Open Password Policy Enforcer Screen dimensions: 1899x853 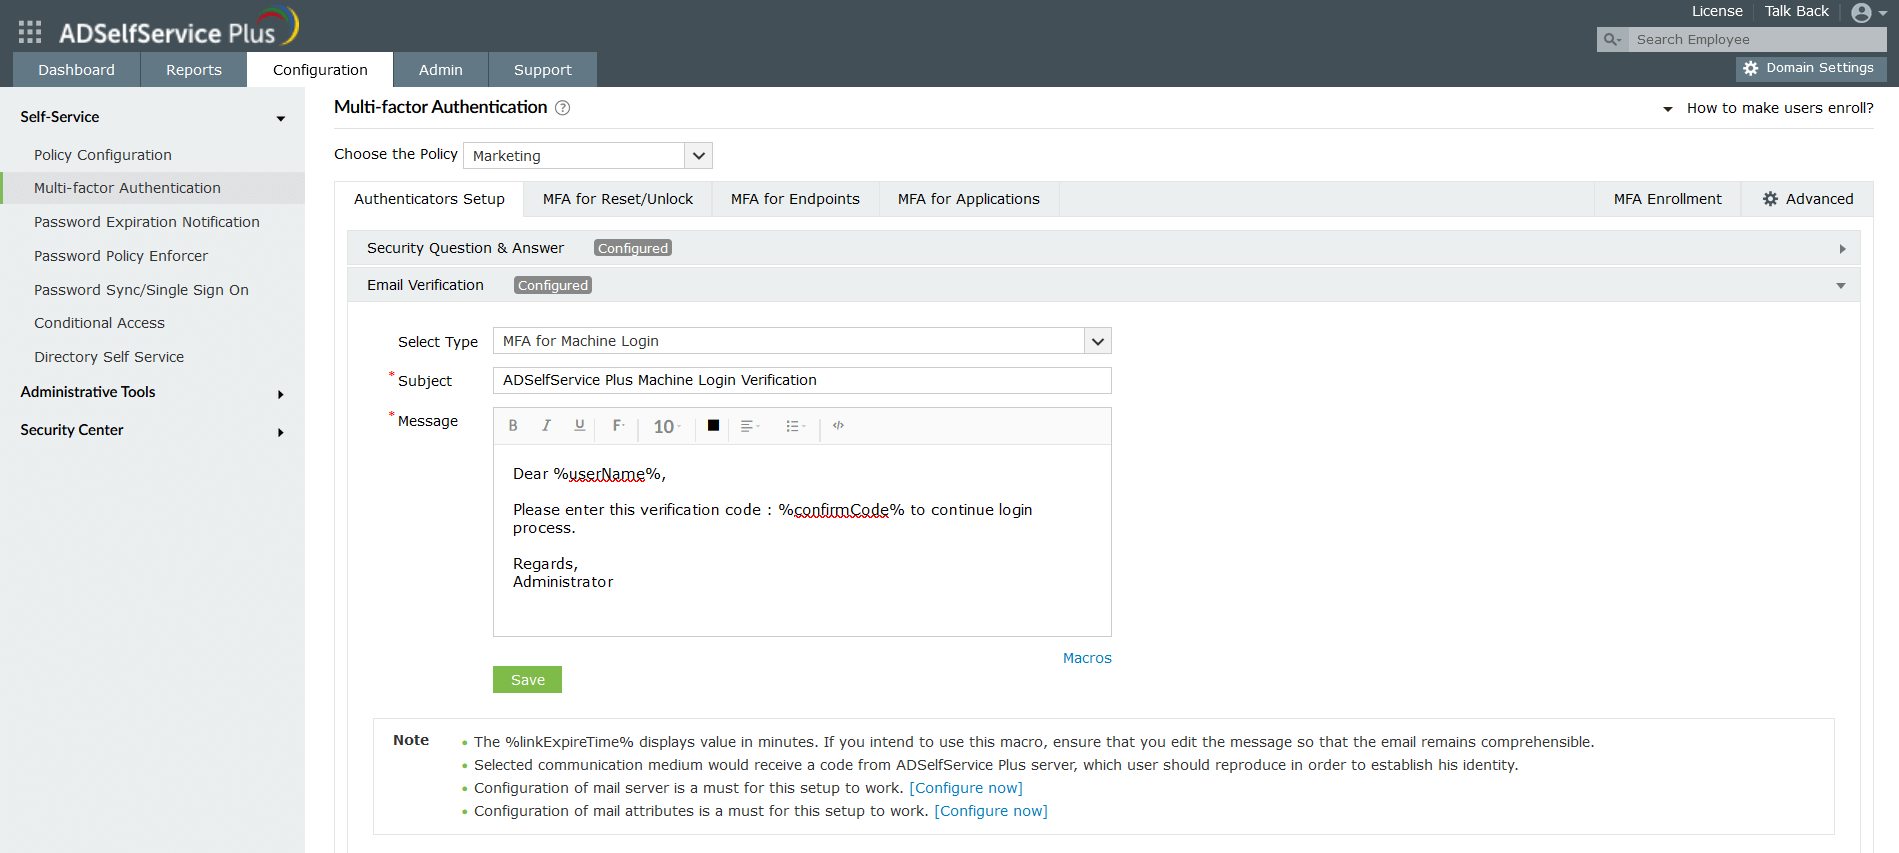click(x=121, y=256)
